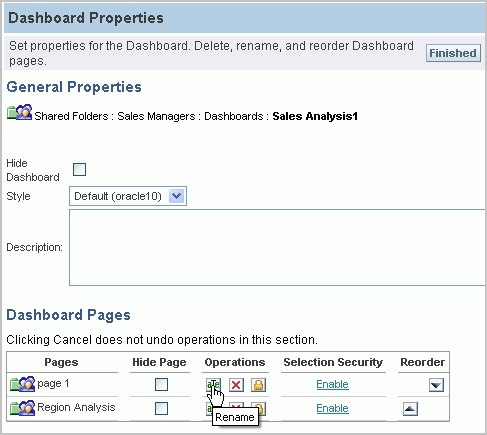The width and height of the screenshot is (487, 435).
Task: Click the Pages column header
Action: [61, 362]
